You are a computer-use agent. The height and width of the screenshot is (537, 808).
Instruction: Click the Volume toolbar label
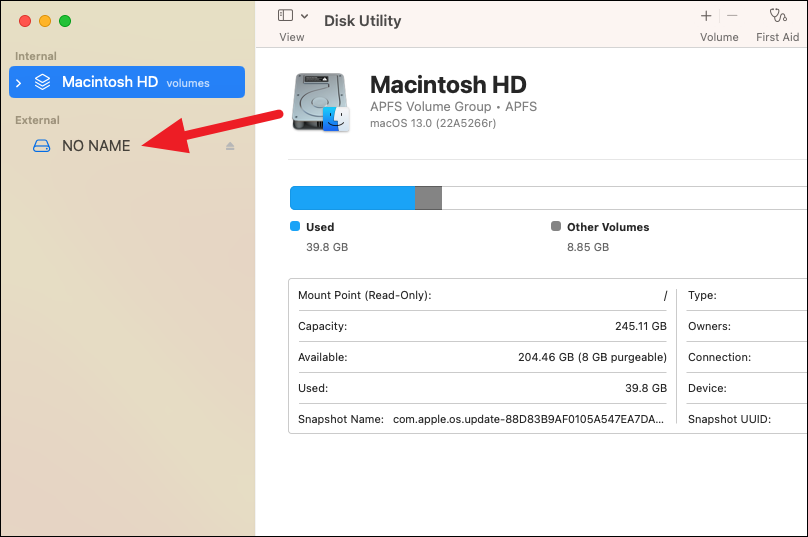(x=719, y=37)
